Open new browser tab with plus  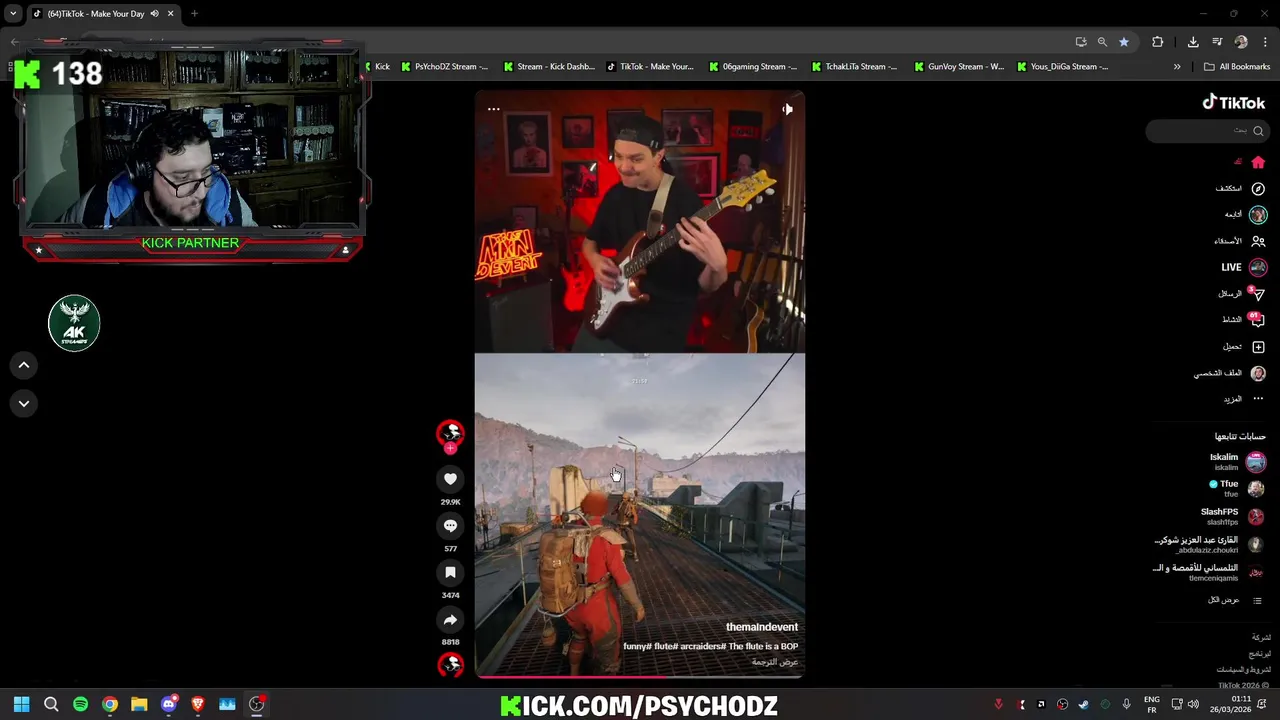194,13
